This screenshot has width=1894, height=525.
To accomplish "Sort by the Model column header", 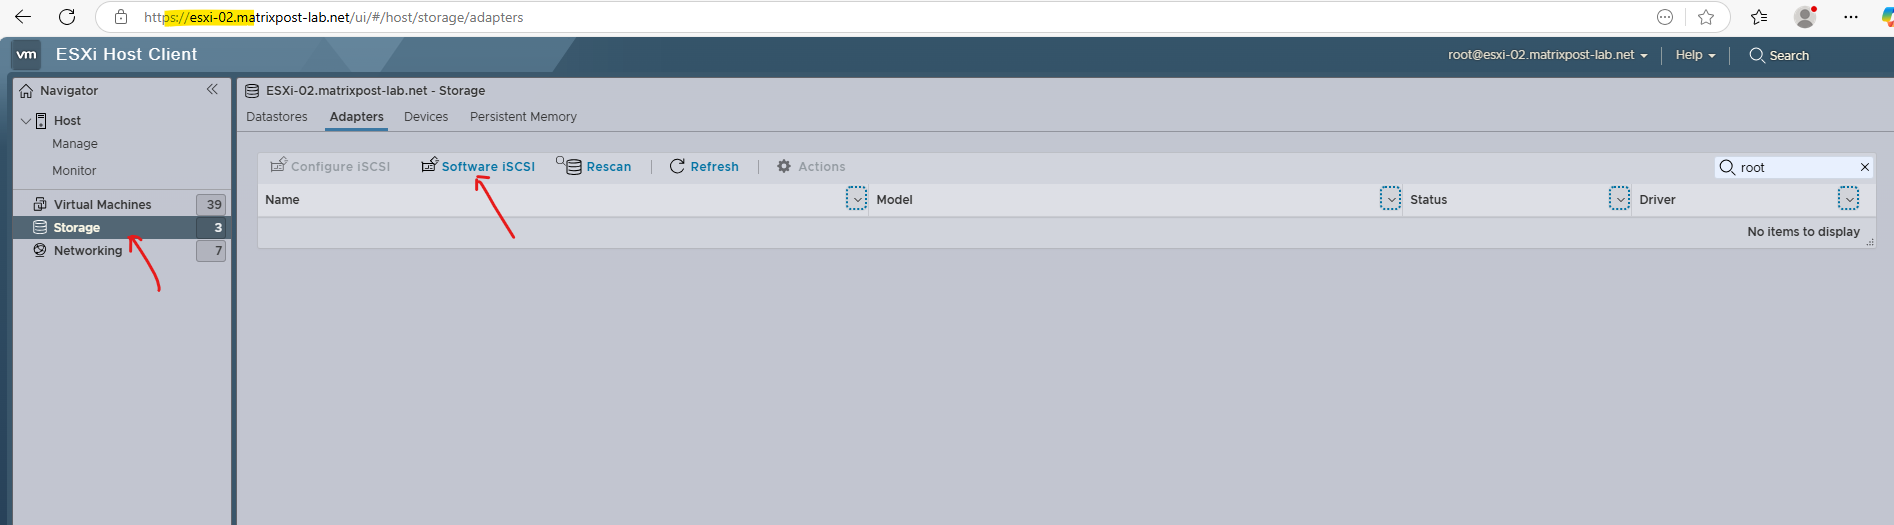I will (x=894, y=200).
